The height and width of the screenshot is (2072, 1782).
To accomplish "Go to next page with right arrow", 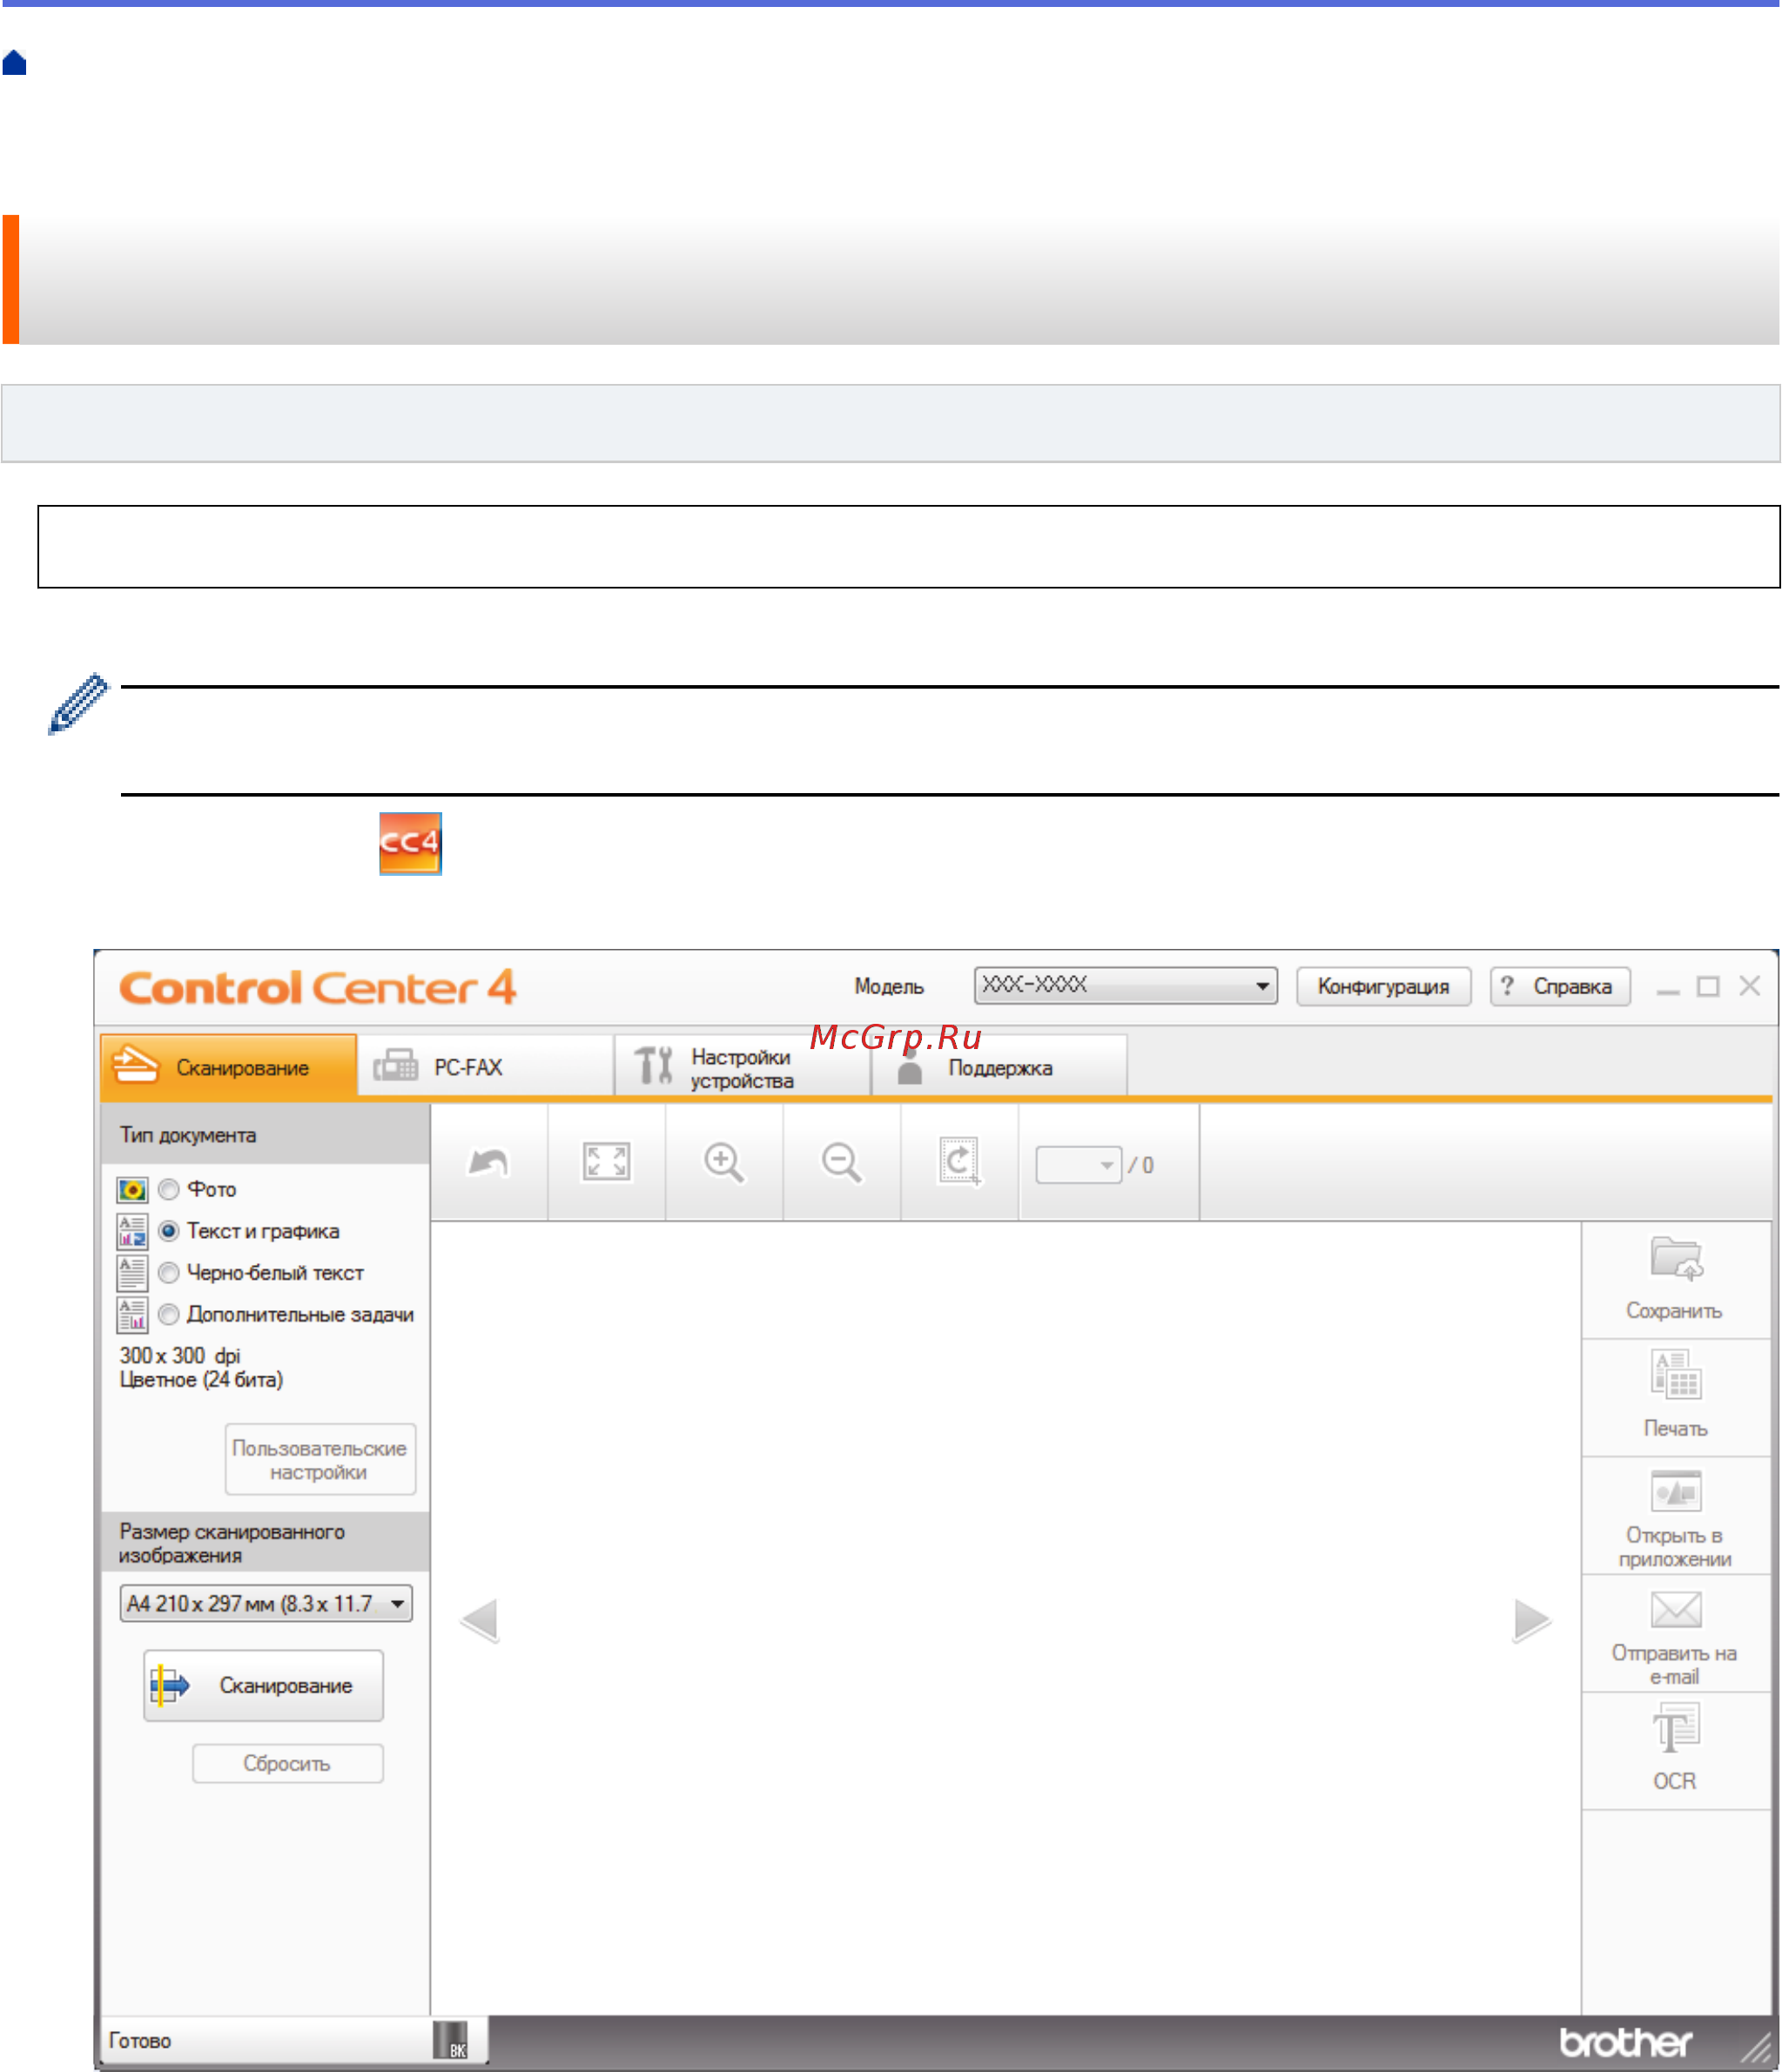I will coord(1532,1621).
